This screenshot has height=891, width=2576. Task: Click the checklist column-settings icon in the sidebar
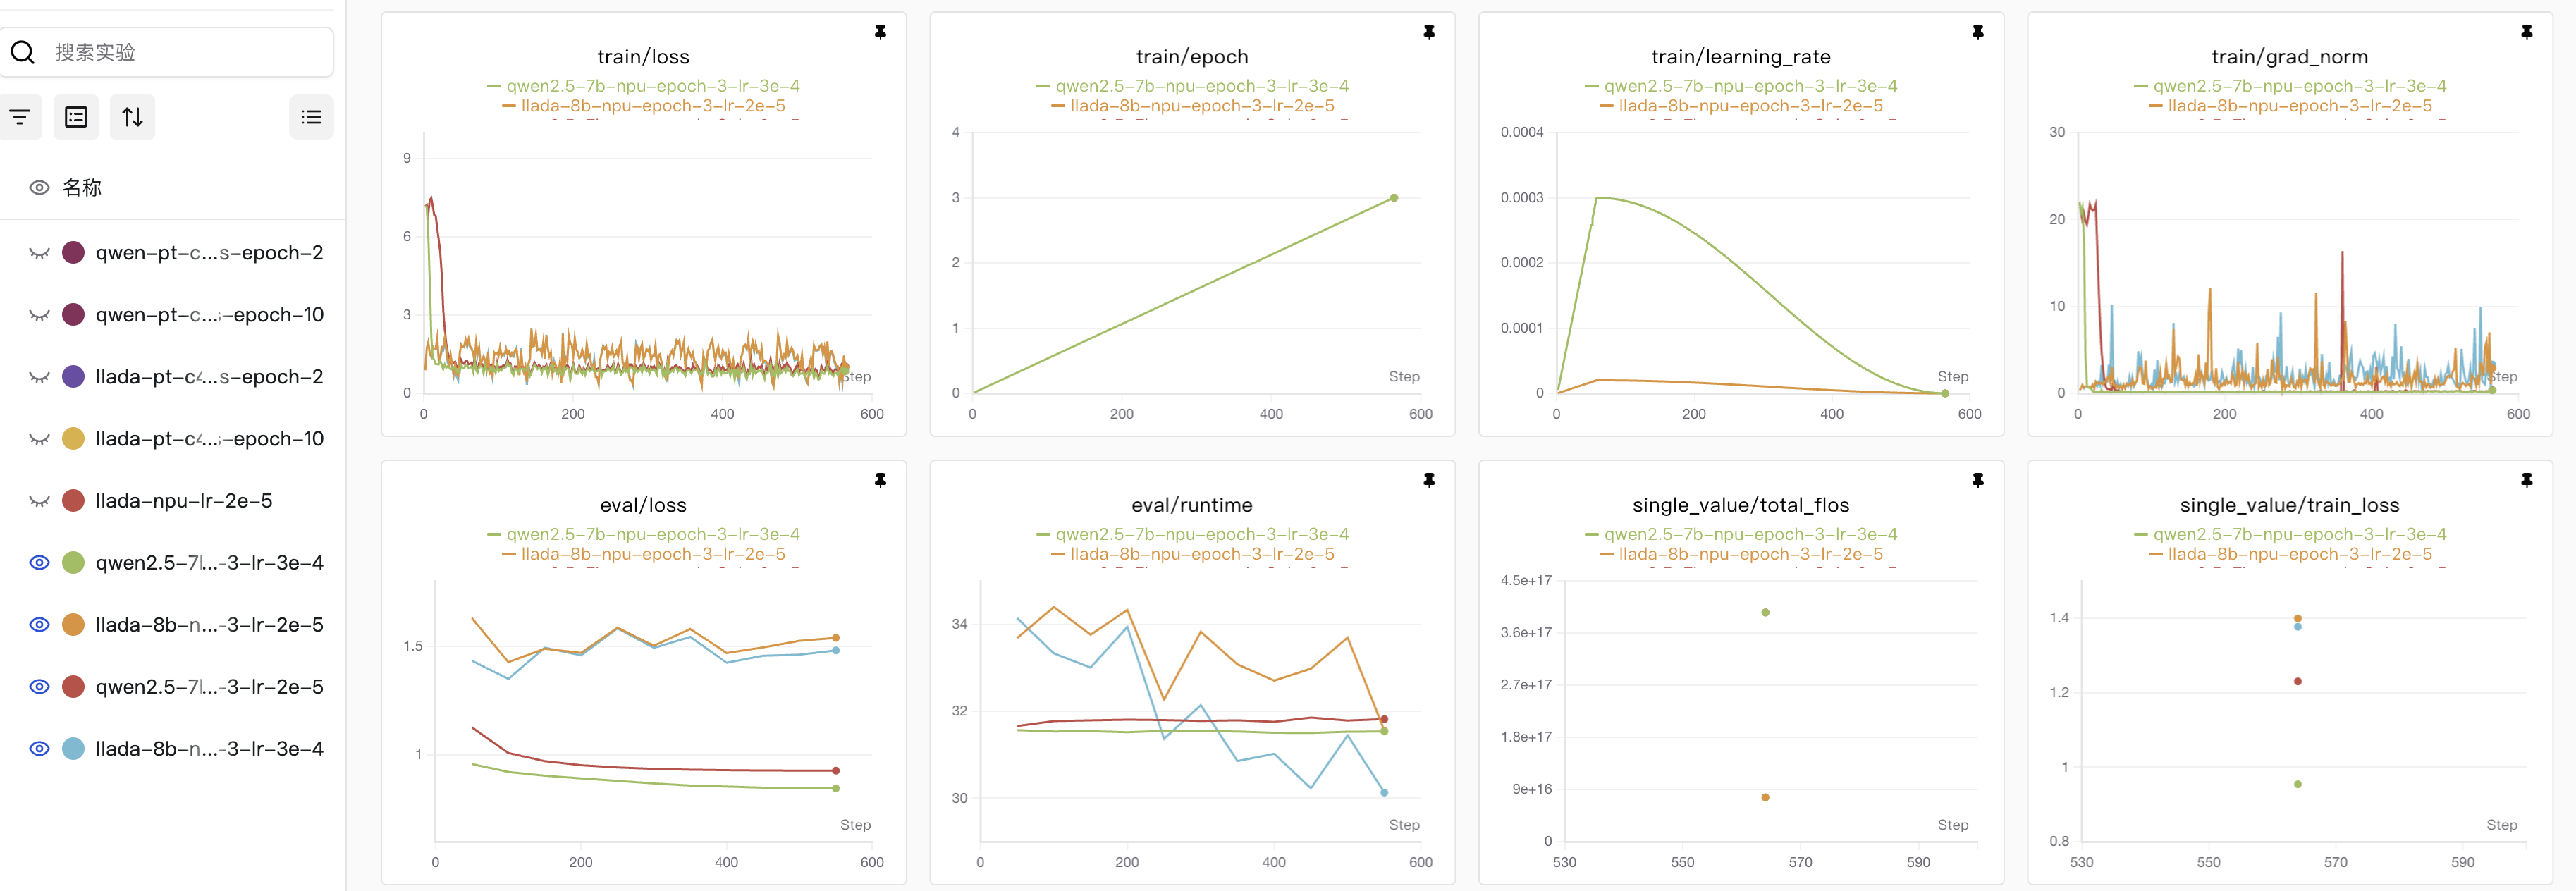76,118
